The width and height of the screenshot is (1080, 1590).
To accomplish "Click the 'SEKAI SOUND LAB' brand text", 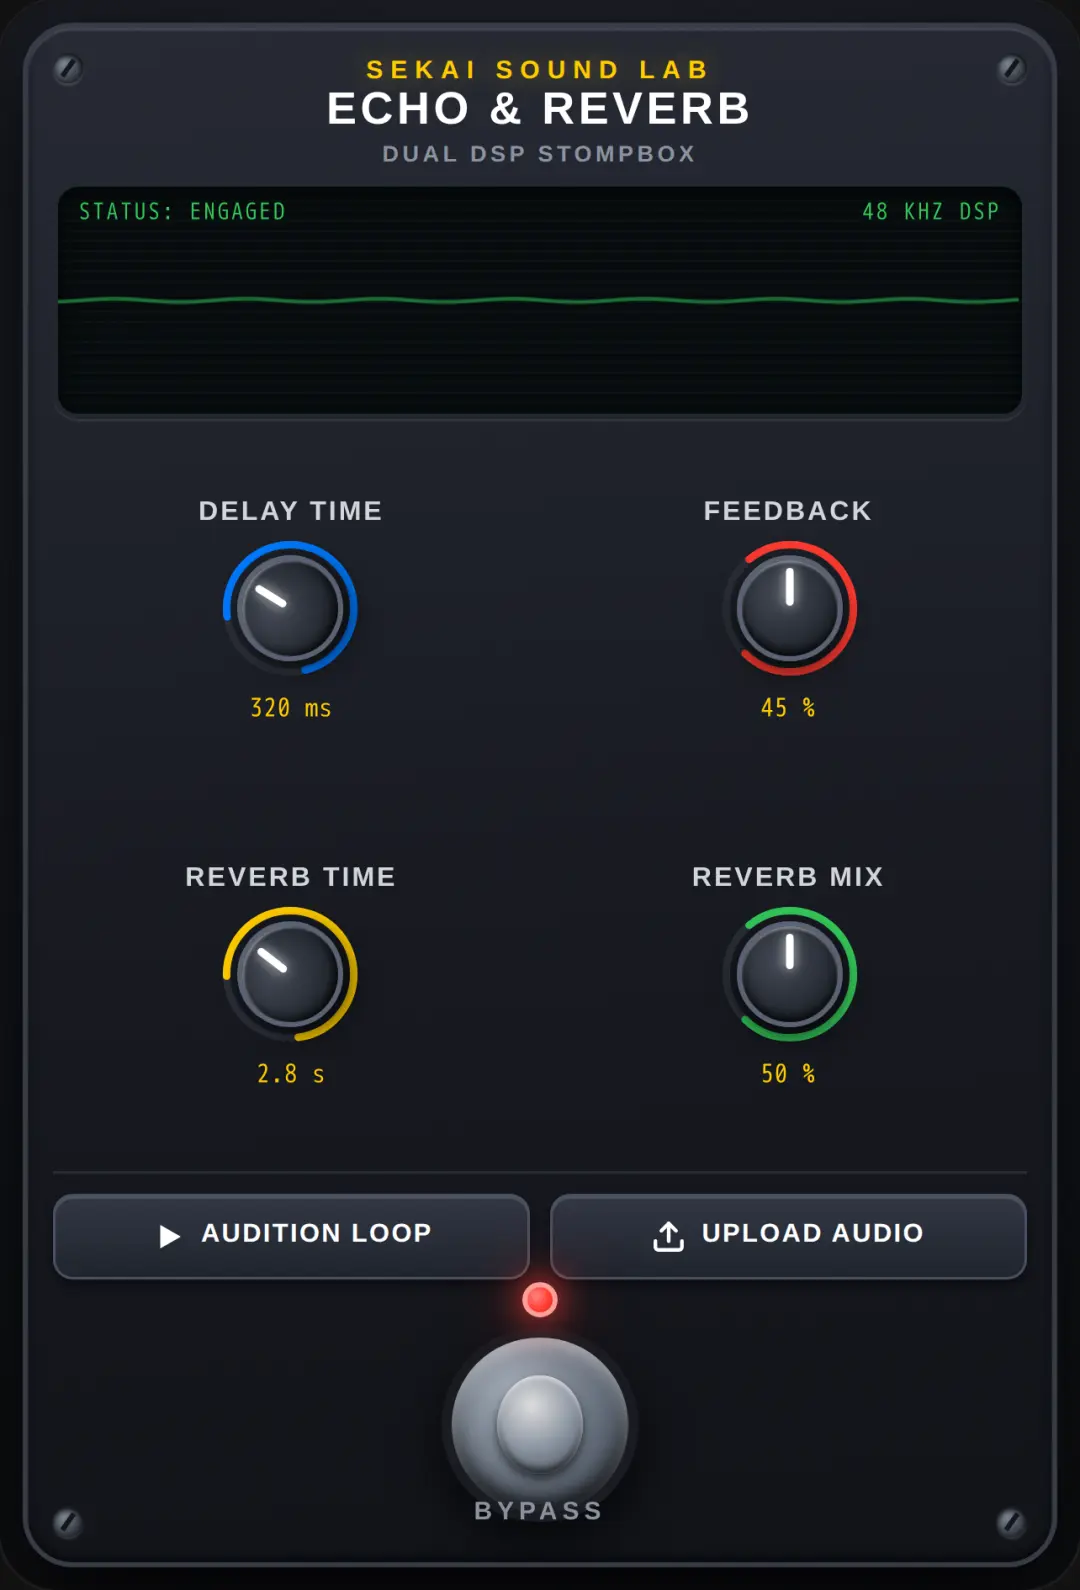I will 539,70.
